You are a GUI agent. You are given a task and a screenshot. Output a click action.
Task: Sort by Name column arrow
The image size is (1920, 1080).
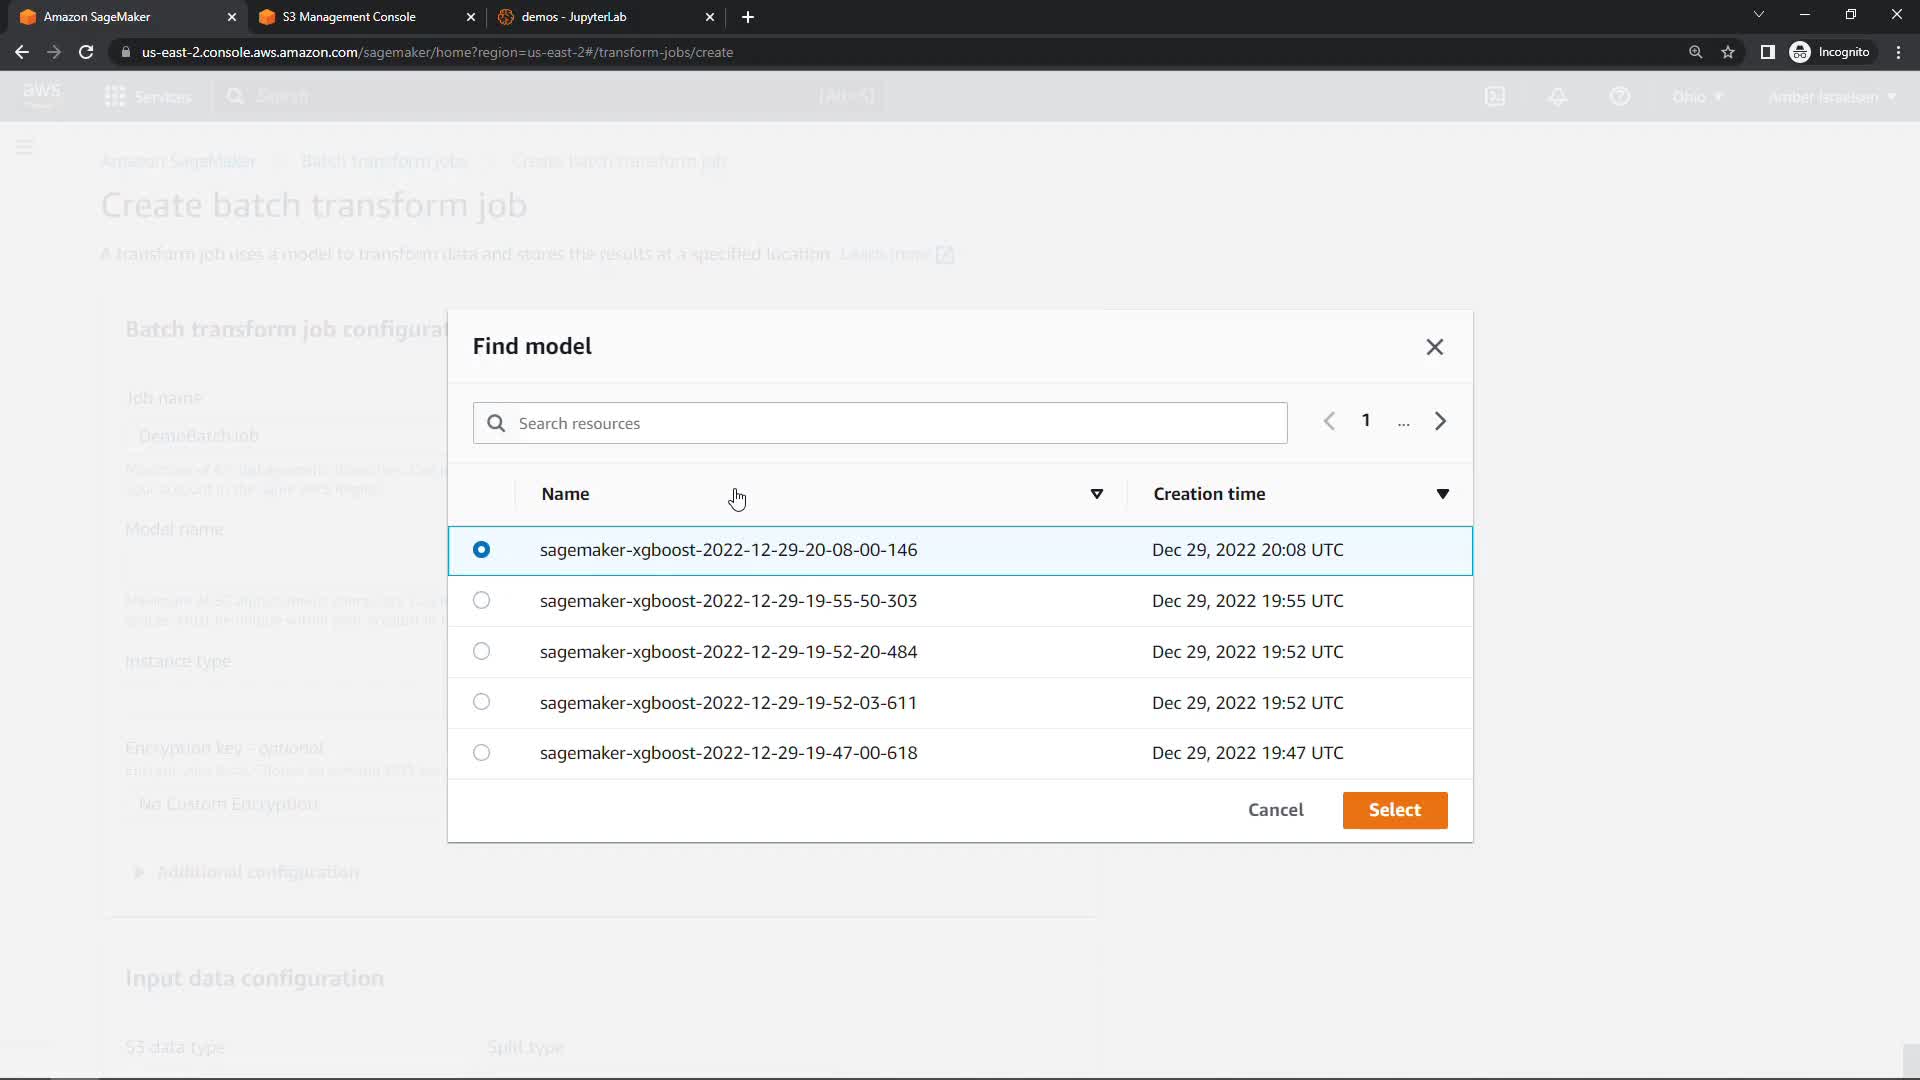click(1096, 494)
